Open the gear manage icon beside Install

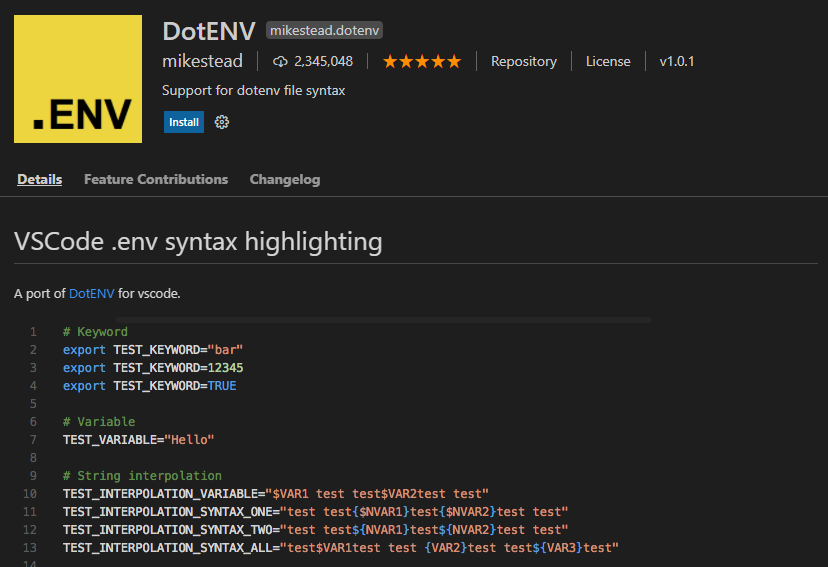(222, 122)
